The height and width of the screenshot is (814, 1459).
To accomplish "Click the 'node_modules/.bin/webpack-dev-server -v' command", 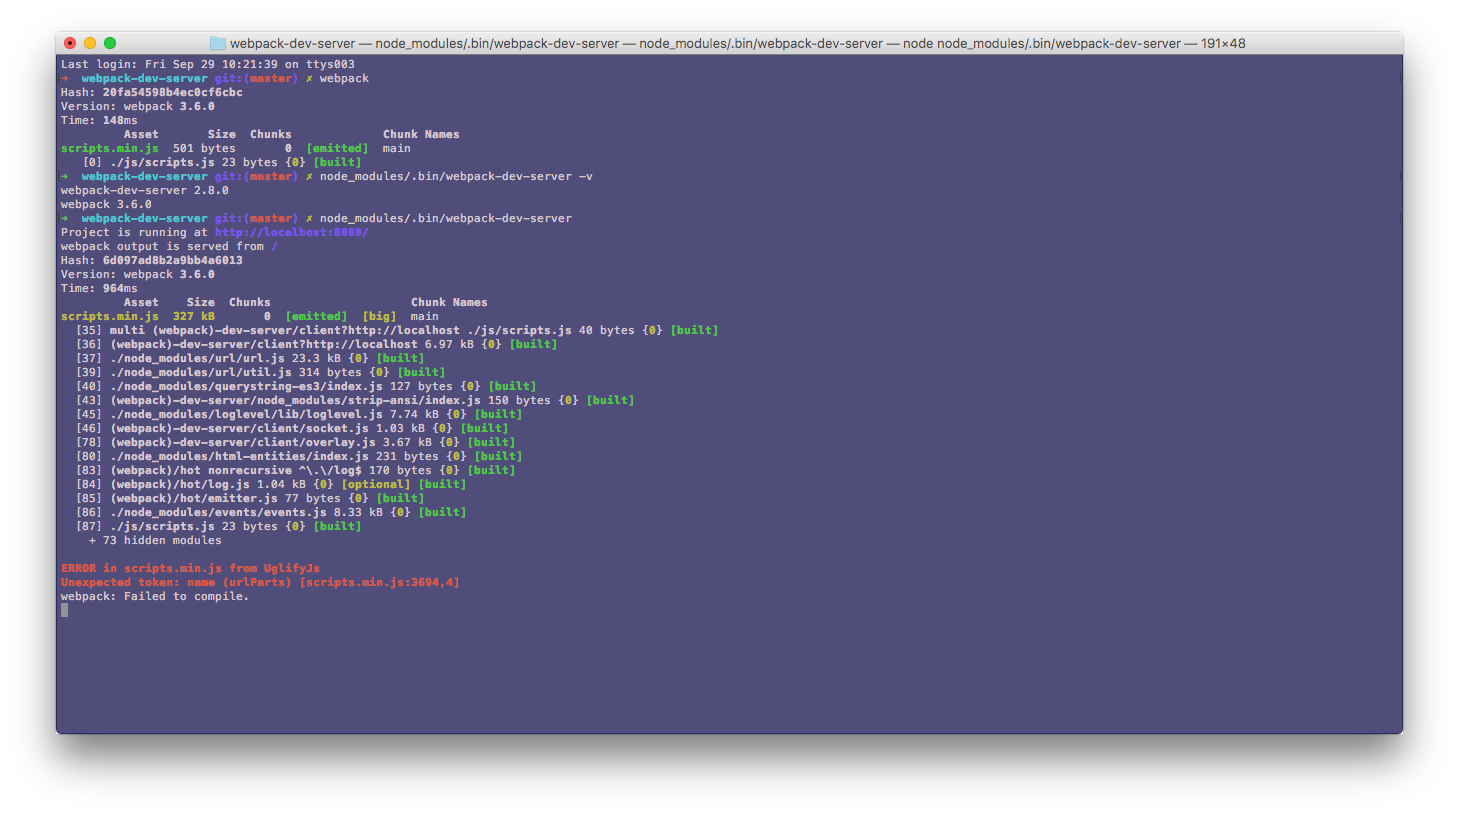I will [x=456, y=176].
